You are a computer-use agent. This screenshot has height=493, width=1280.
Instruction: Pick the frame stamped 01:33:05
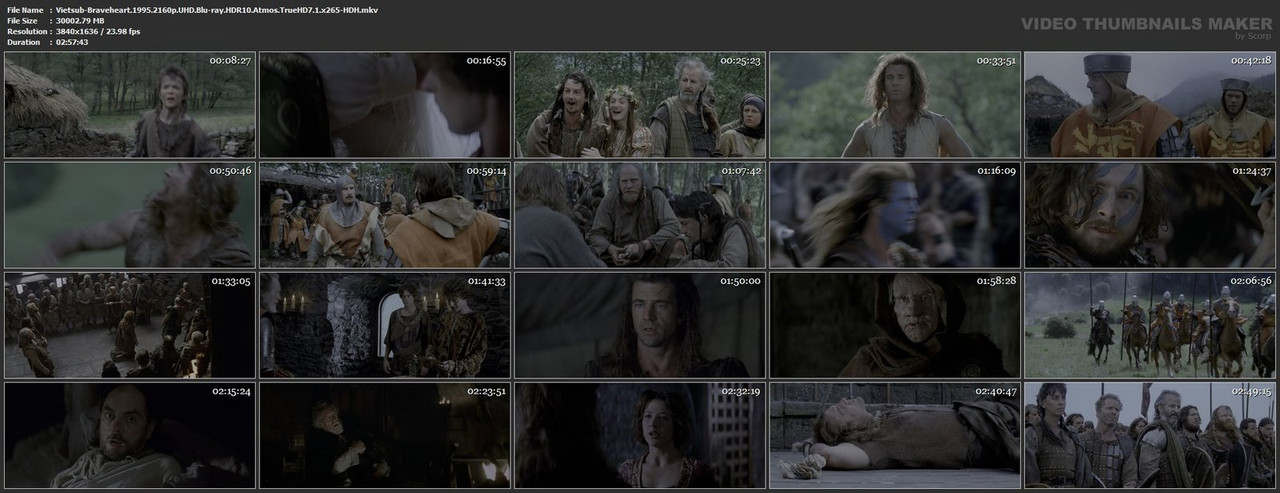pyautogui.click(x=130, y=325)
